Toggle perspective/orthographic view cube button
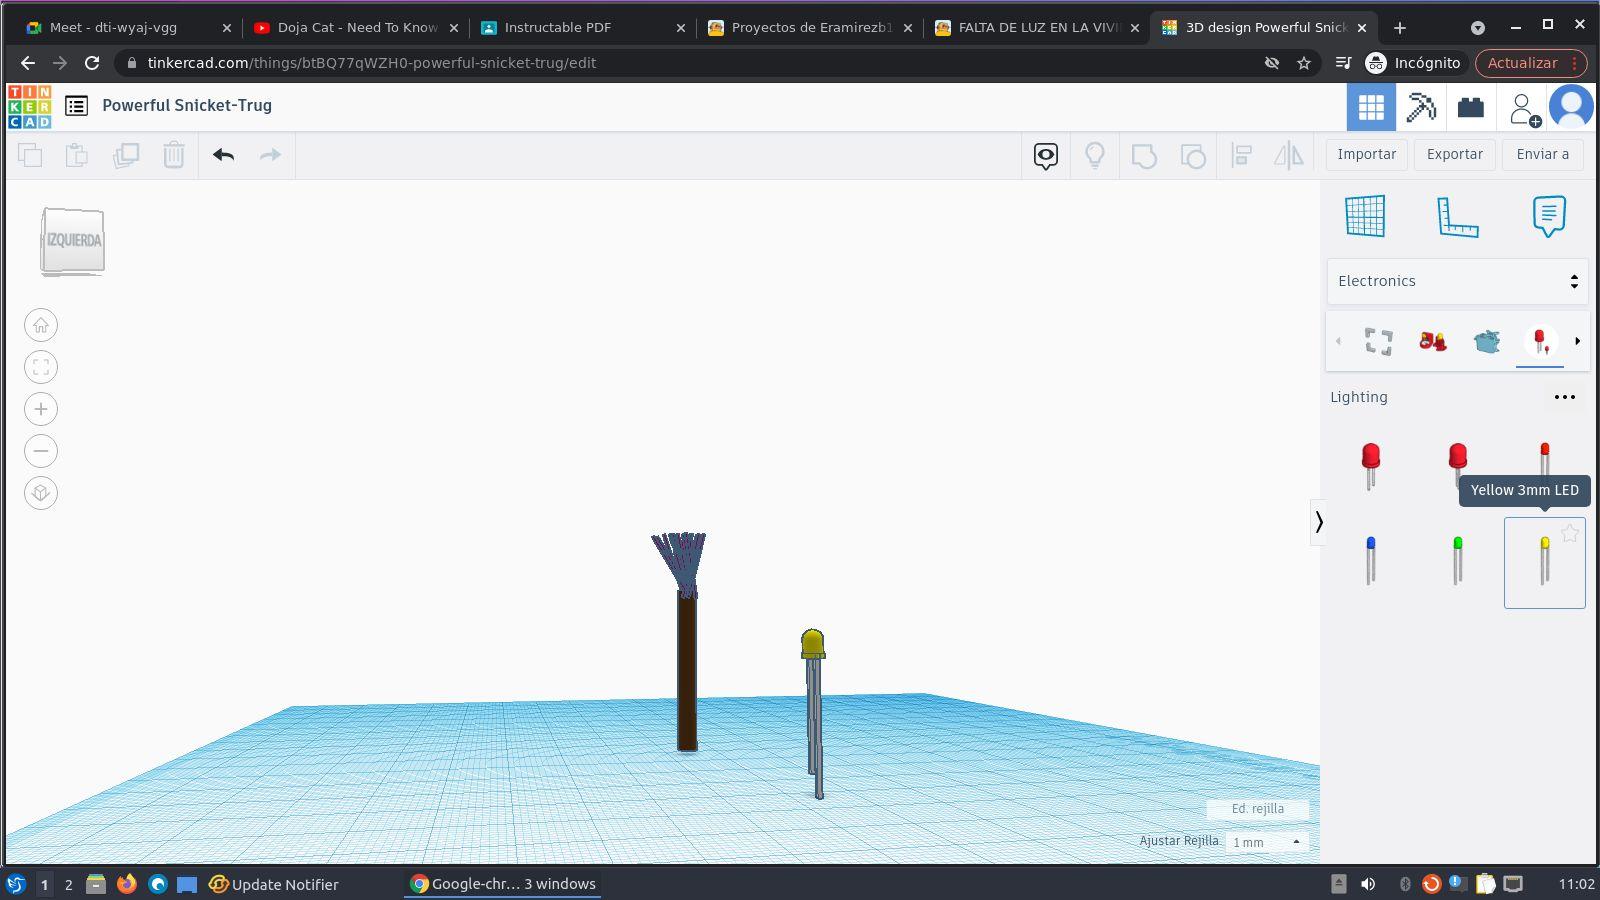Image resolution: width=1600 pixels, height=900 pixels. [x=41, y=493]
